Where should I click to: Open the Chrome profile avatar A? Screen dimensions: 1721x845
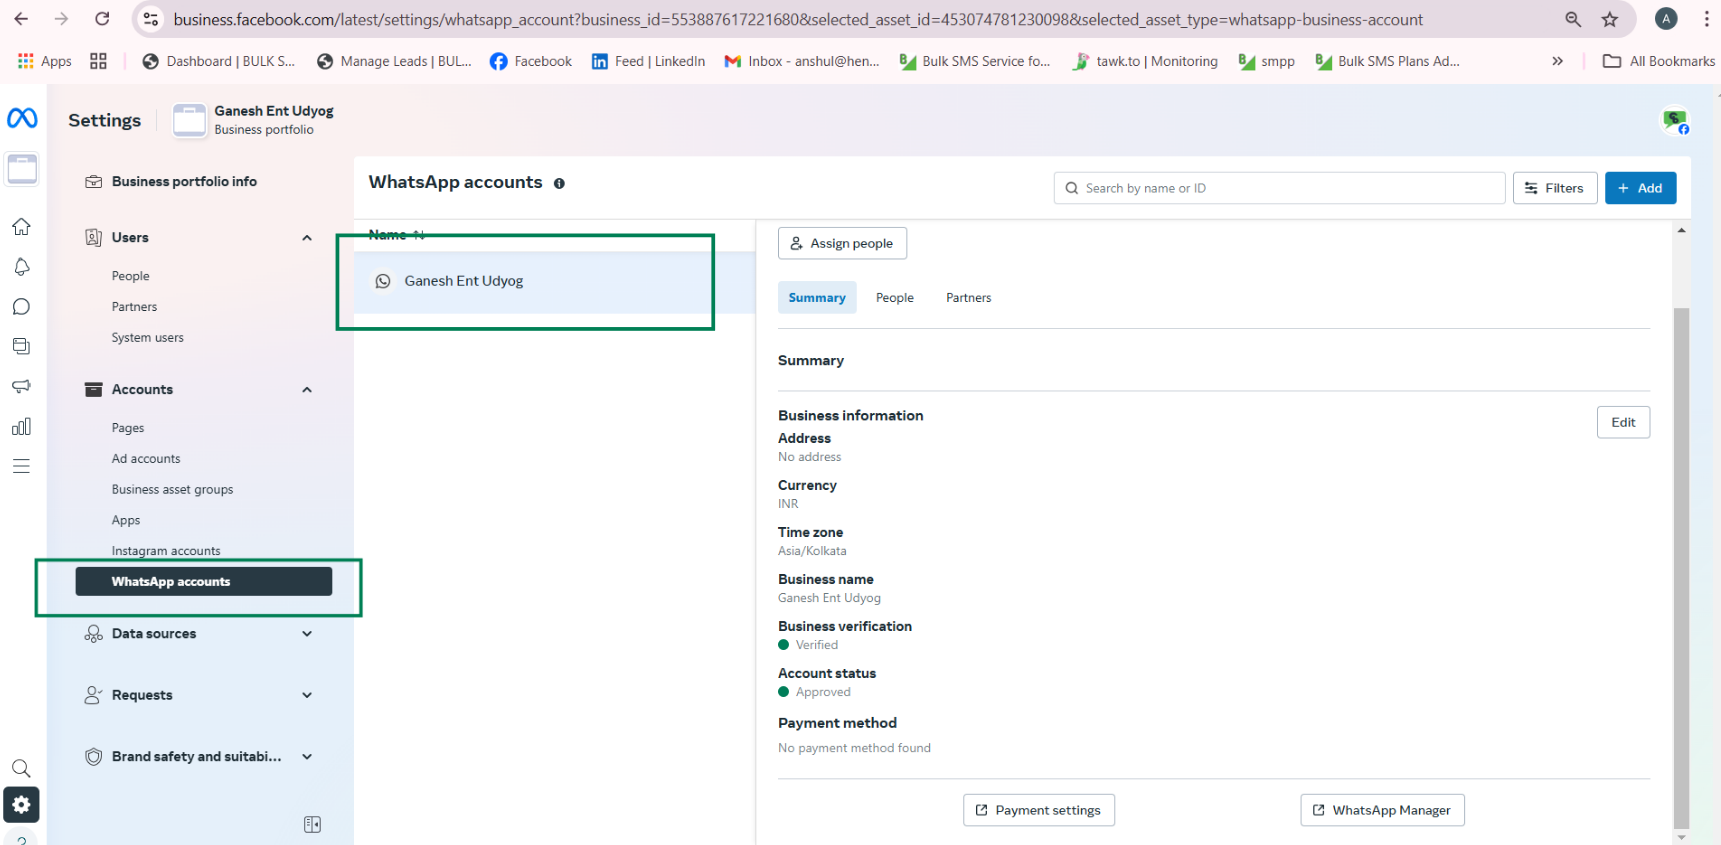[x=1666, y=19]
